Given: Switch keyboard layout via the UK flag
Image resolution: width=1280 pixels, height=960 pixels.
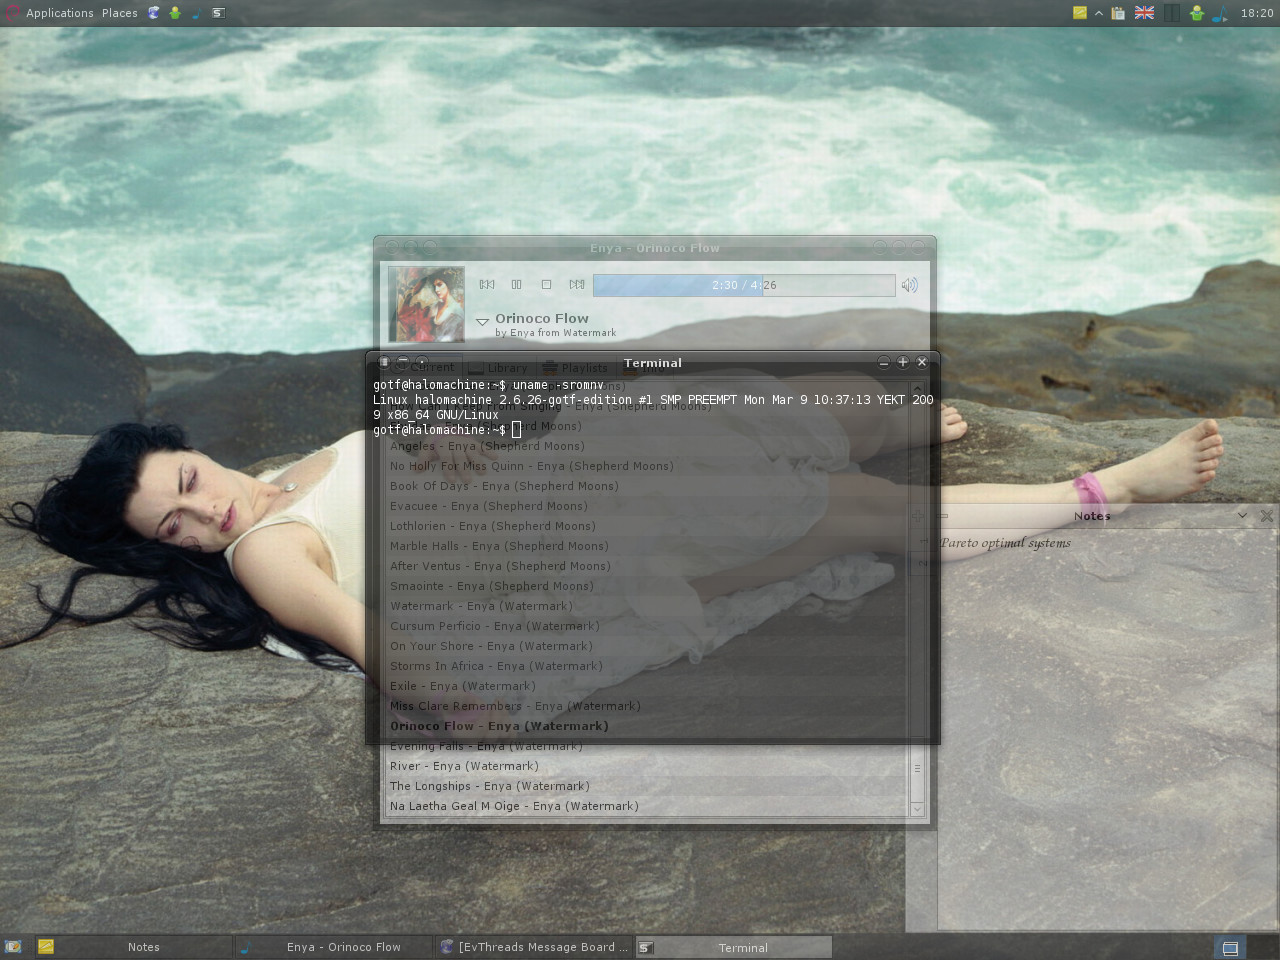Looking at the screenshot, I should 1144,13.
